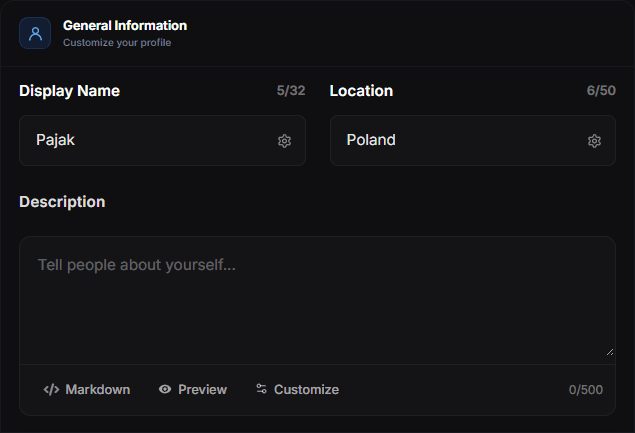Click the Display Name label
Viewport: 635px width, 433px height.
click(x=70, y=91)
